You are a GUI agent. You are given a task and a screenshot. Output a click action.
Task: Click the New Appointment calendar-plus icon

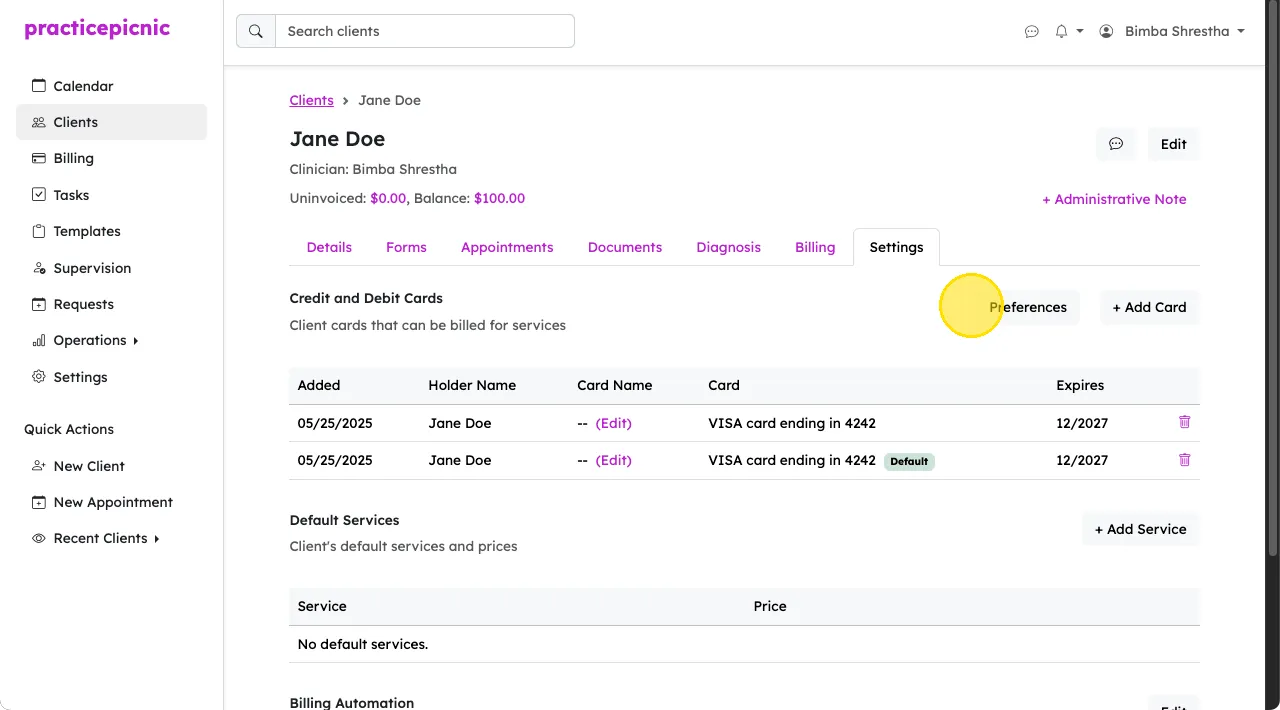point(39,502)
